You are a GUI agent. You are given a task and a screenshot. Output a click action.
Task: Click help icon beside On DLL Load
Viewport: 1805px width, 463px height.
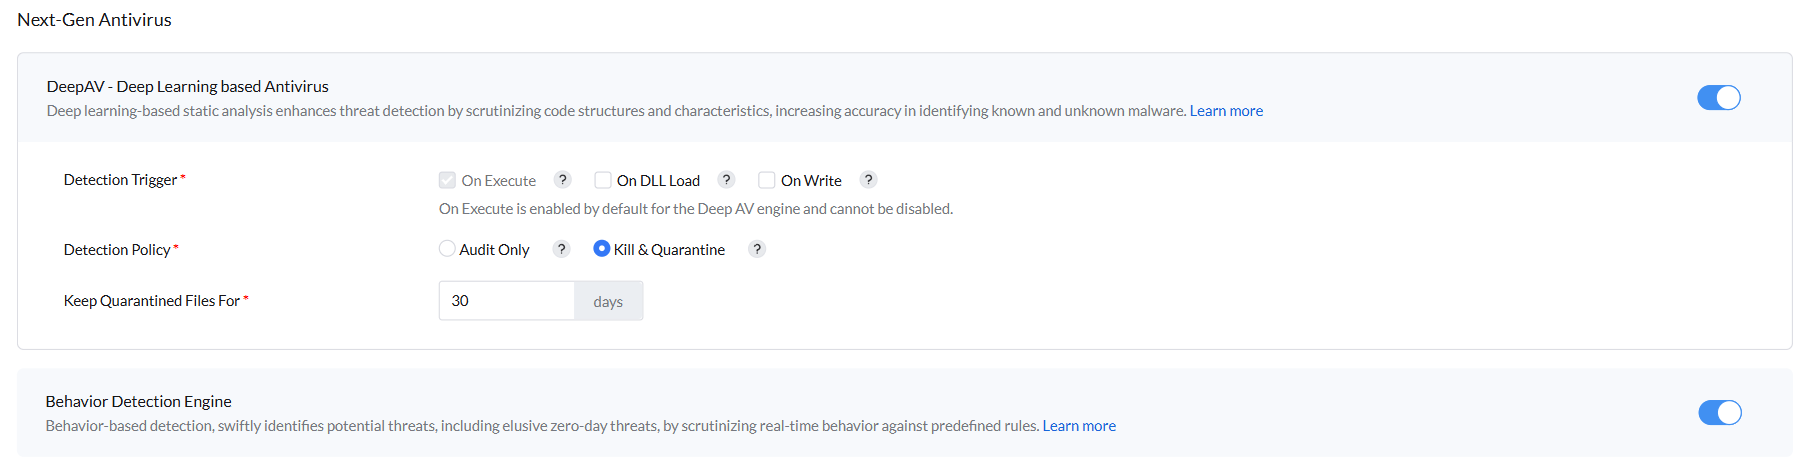pyautogui.click(x=727, y=180)
